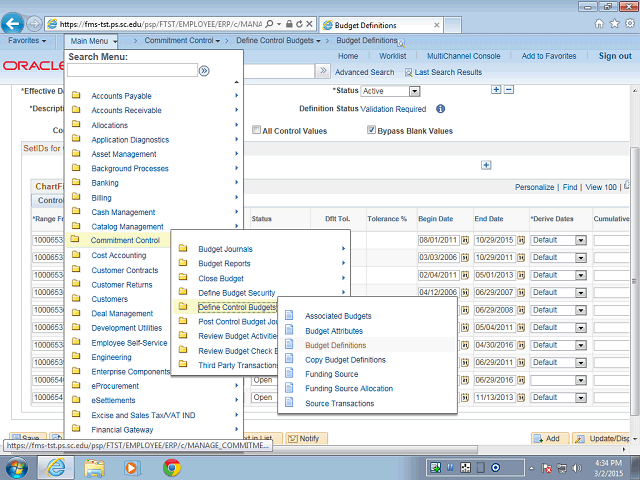Open calendar picker for 08/01/2011 begin date
The width and height of the screenshot is (640, 480).
pos(465,240)
